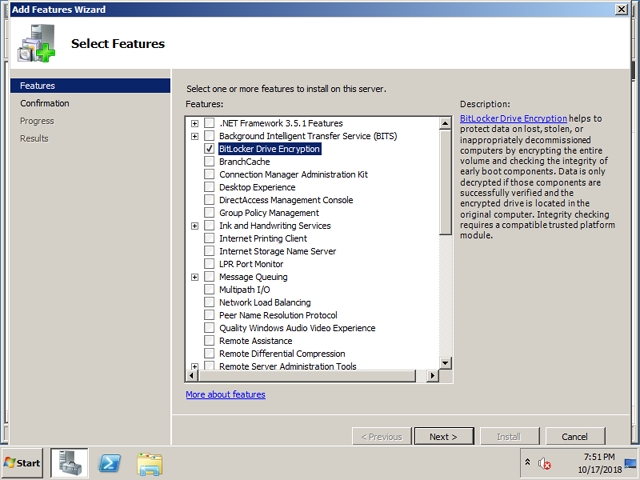The image size is (640, 480).
Task: Click the < Previous button
Action: pyautogui.click(x=382, y=436)
